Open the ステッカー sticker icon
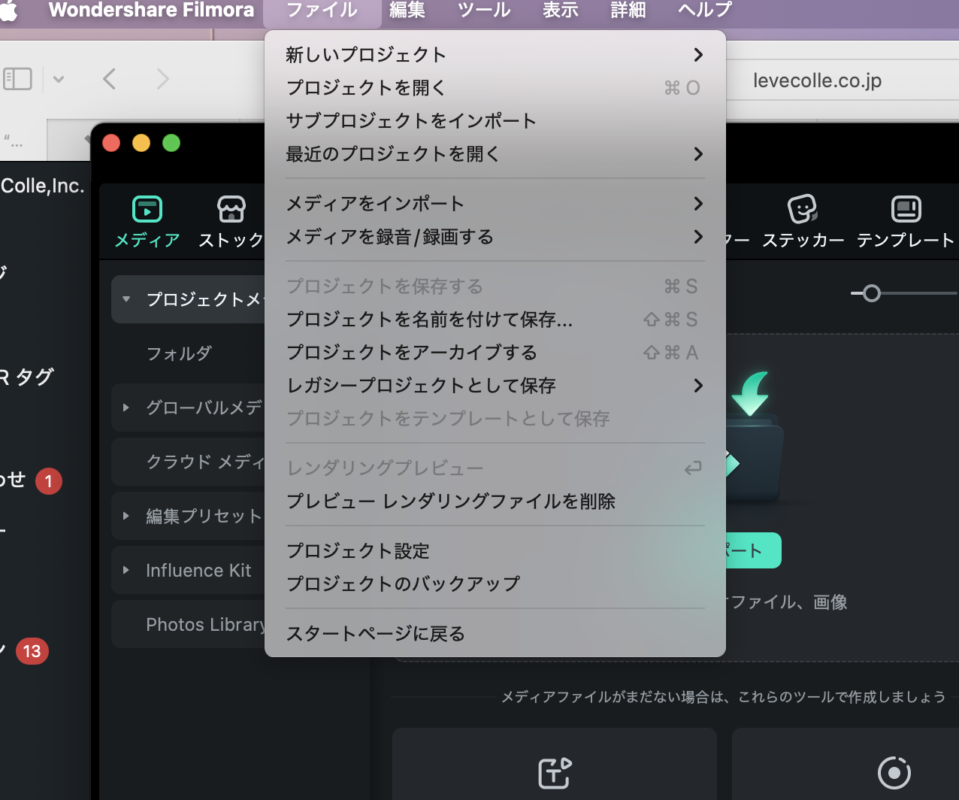The height and width of the screenshot is (800, 959). click(x=802, y=209)
